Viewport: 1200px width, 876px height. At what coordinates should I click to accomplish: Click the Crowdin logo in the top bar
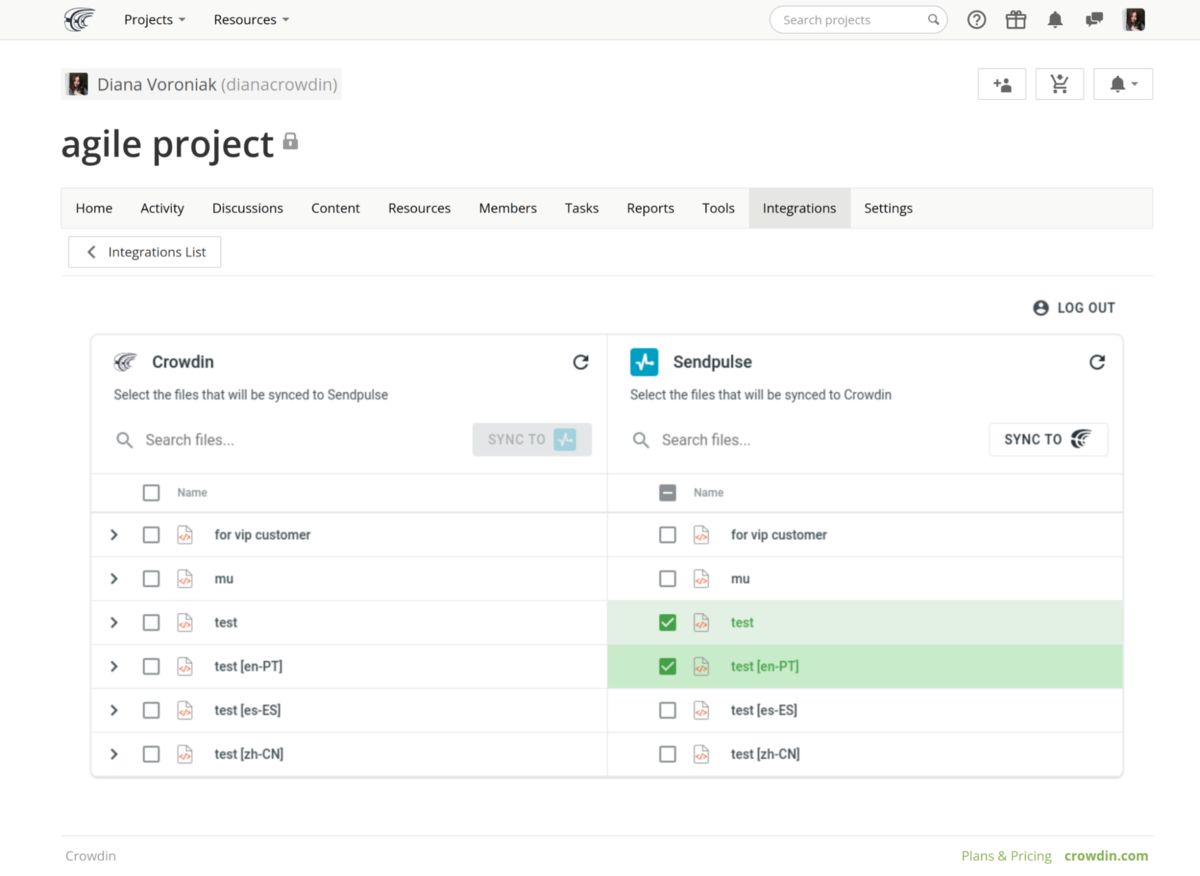coord(80,20)
